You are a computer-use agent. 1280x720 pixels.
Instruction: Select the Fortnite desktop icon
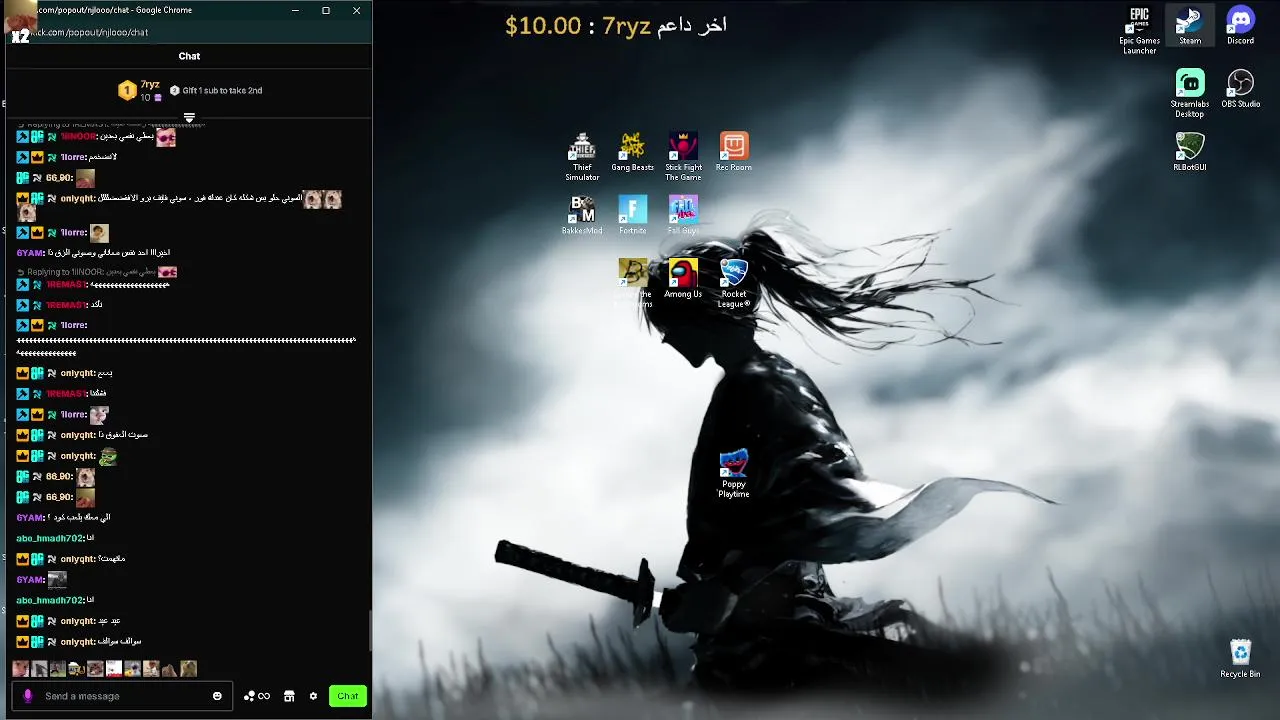click(632, 215)
